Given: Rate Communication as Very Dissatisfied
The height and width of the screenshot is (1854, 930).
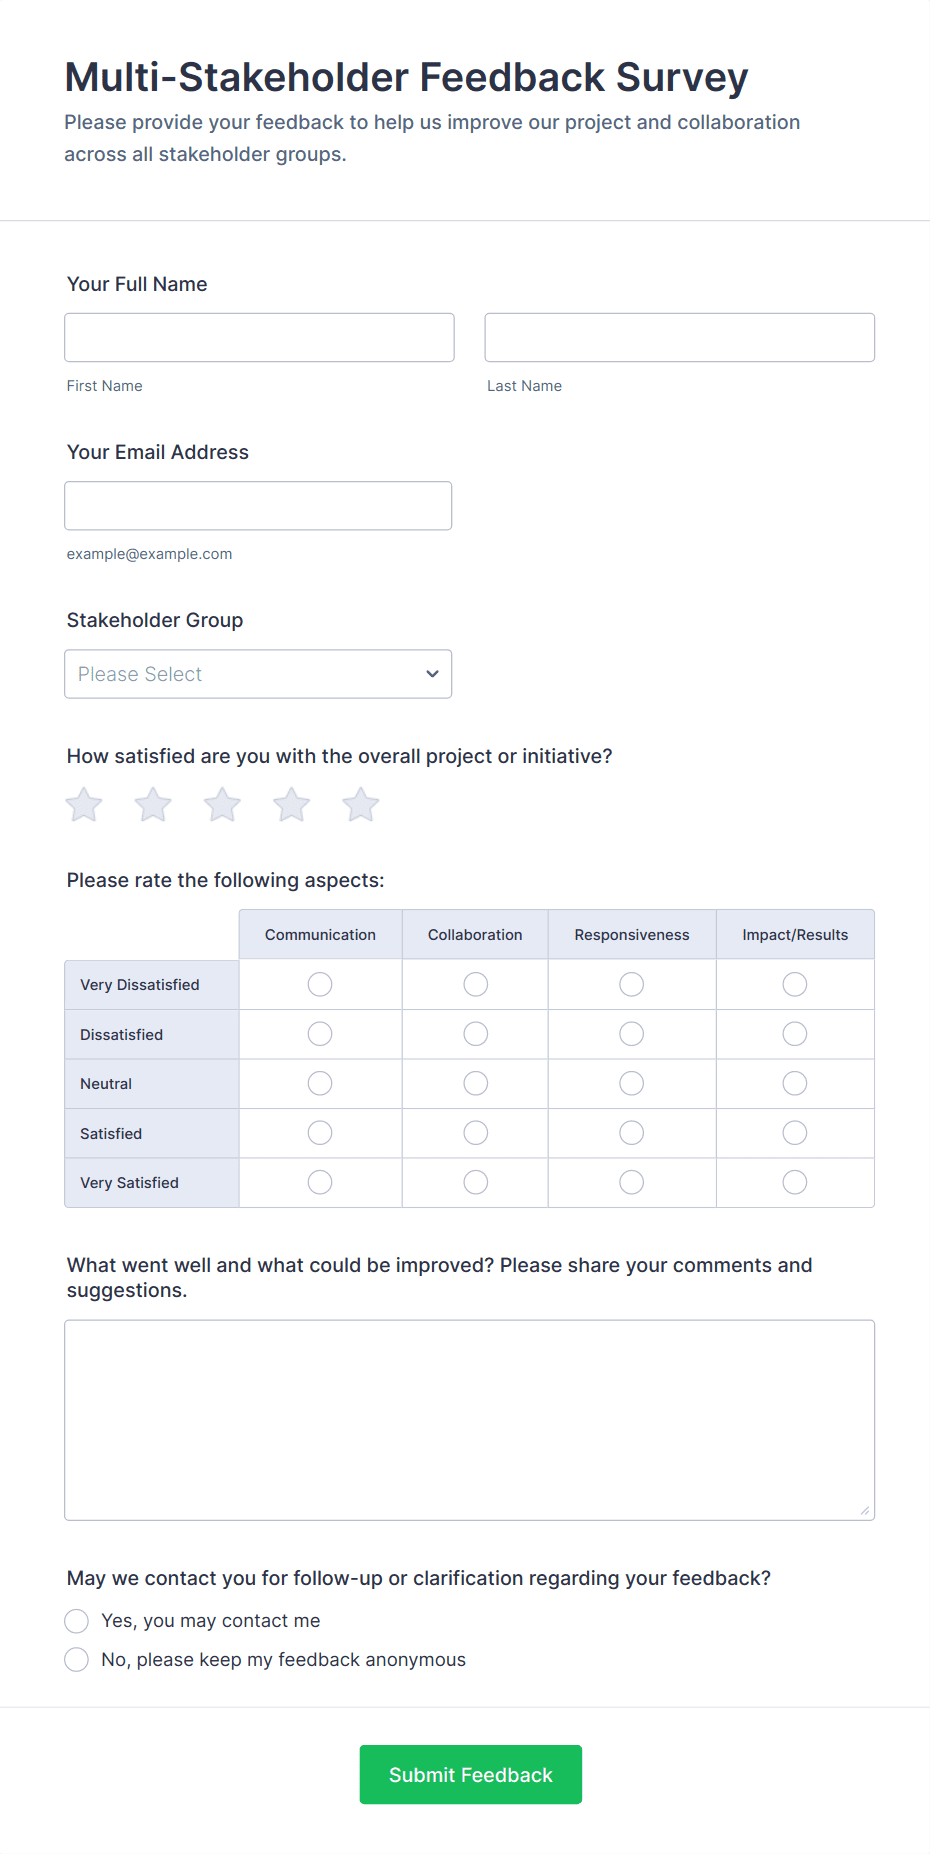Looking at the screenshot, I should click(x=320, y=985).
